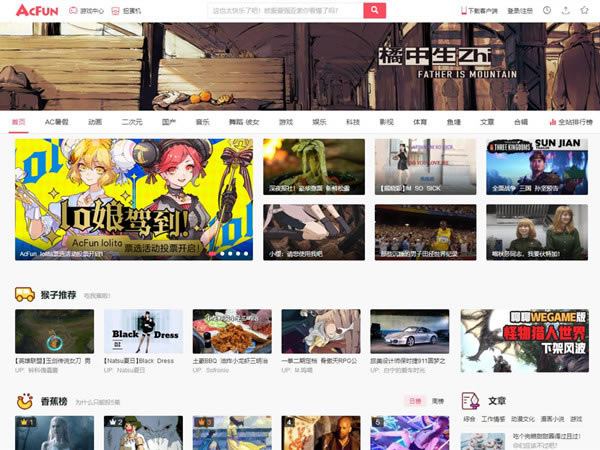Select the first active carousel dot
Viewport: 600px width, 450px height.
[x=212, y=254]
